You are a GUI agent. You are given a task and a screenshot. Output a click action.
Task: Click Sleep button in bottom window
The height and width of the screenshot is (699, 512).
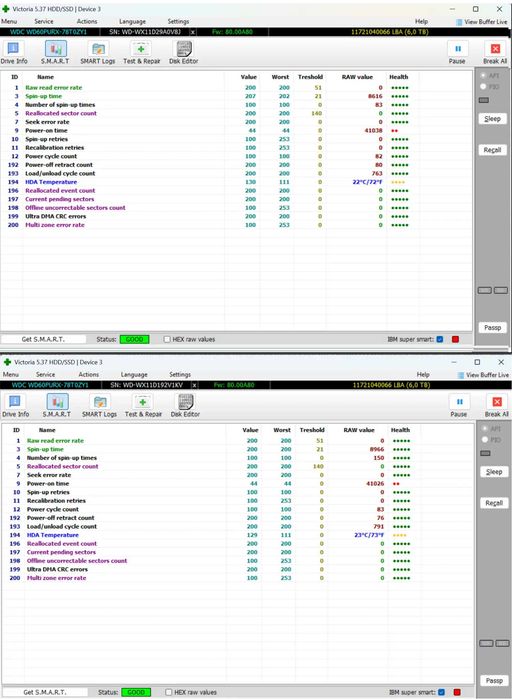(x=494, y=472)
